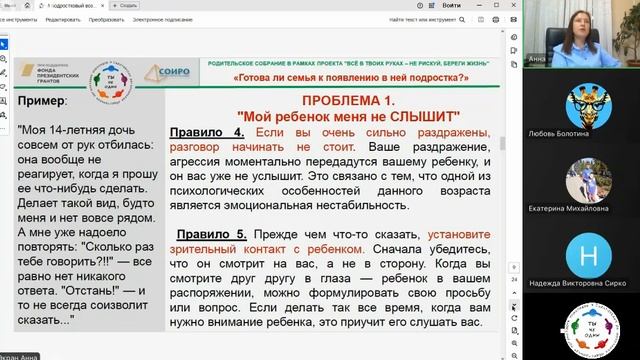Select the freehand draw tool in left toolbar
Image resolution: width=640 pixels, height=360 pixels.
(3, 87)
